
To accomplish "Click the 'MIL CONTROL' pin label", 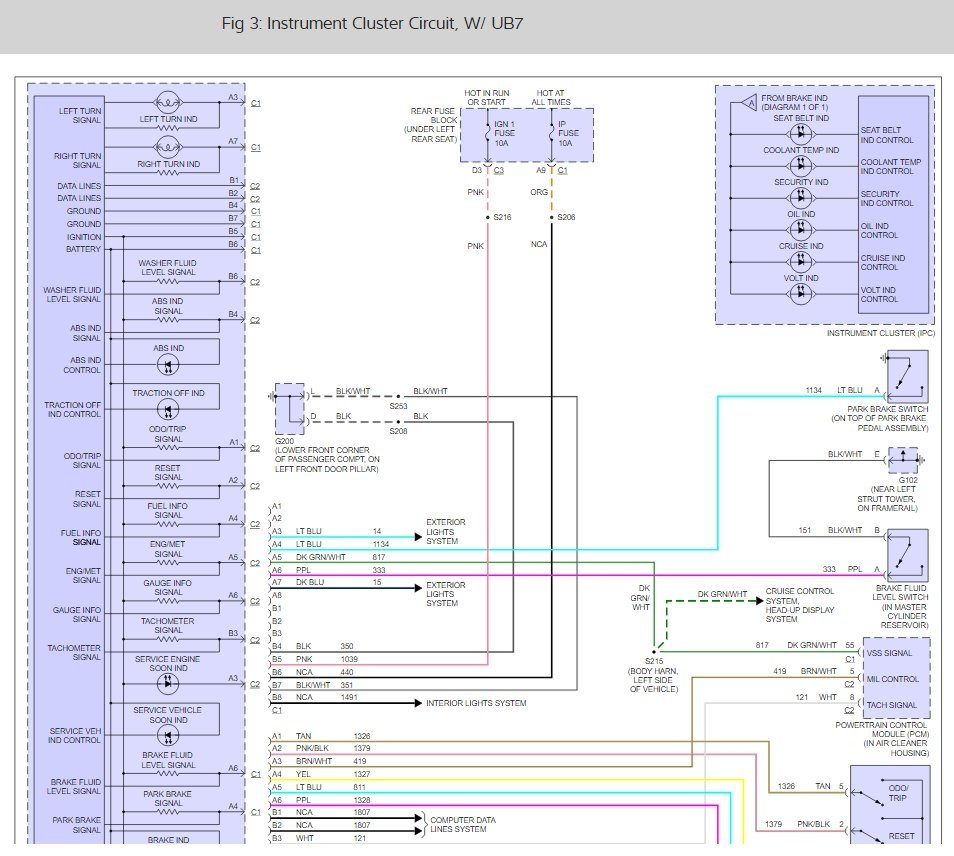I will pos(893,679).
